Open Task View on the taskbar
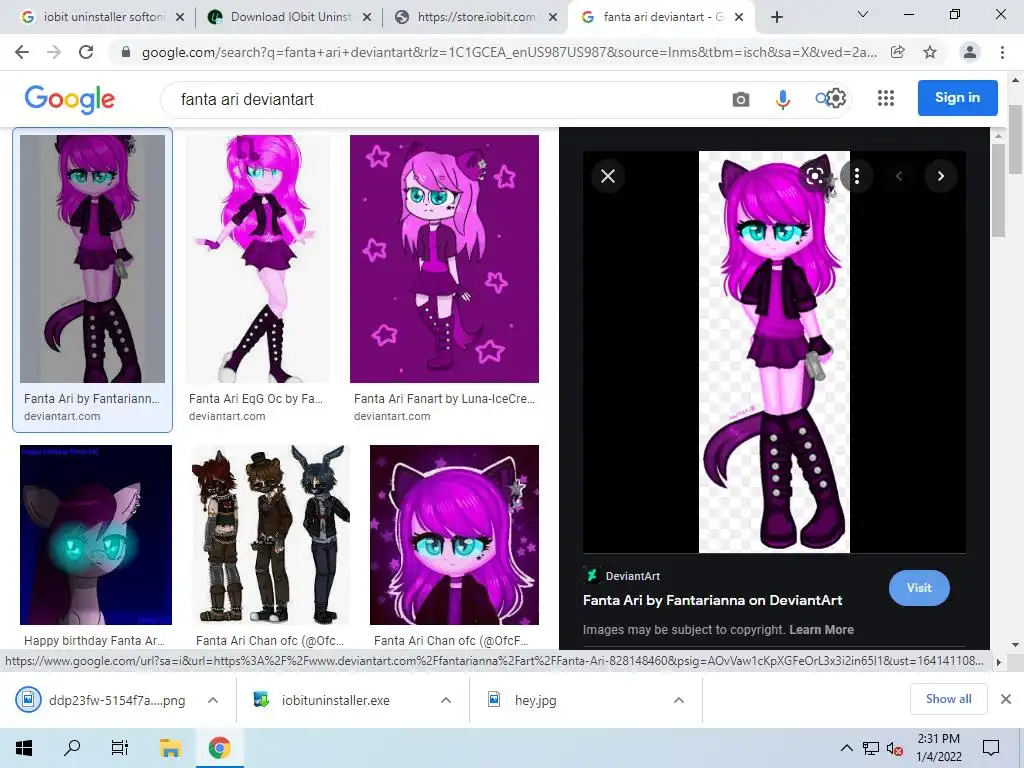Screen dimensions: 1024x768 [120, 748]
